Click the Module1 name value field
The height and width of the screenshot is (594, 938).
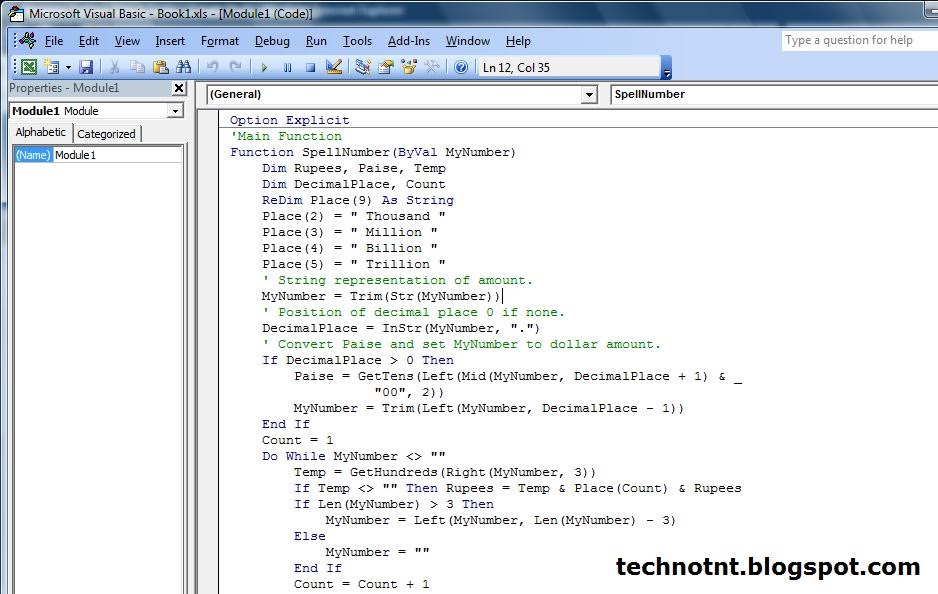117,155
